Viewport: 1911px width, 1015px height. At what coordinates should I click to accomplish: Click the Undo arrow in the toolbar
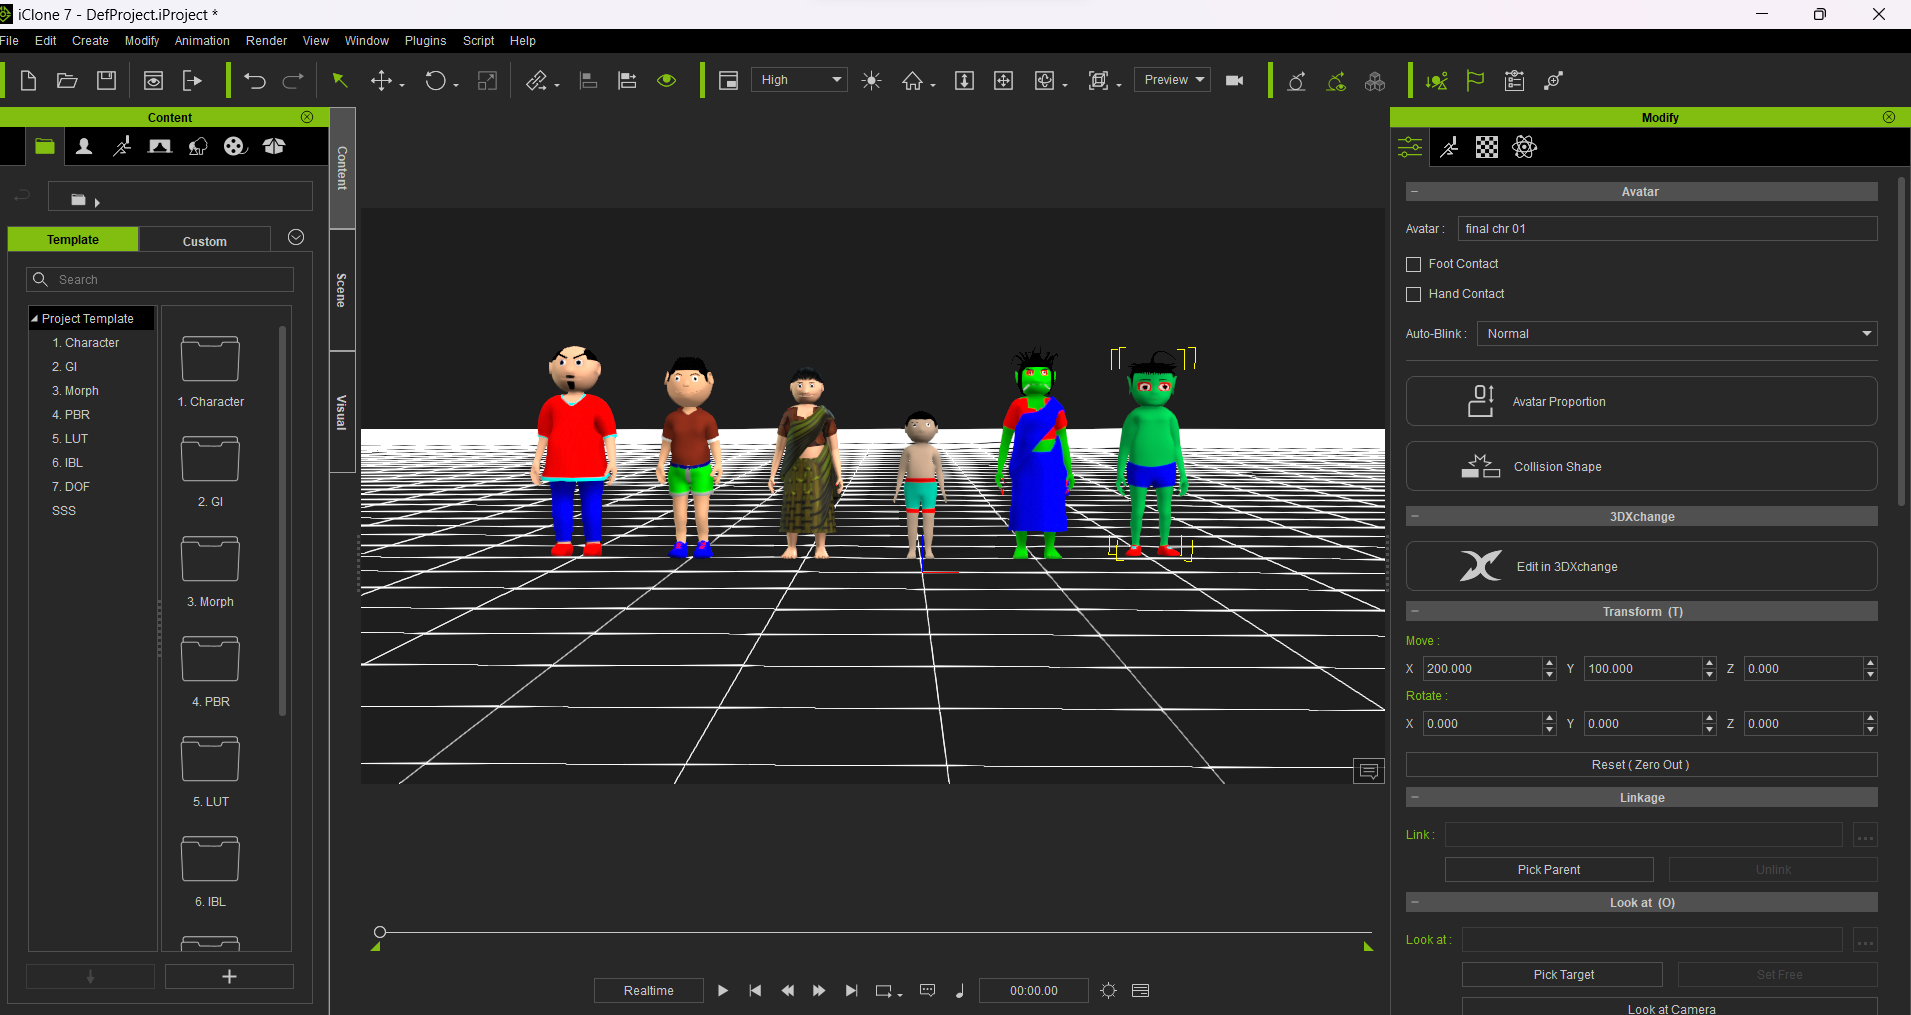click(255, 81)
